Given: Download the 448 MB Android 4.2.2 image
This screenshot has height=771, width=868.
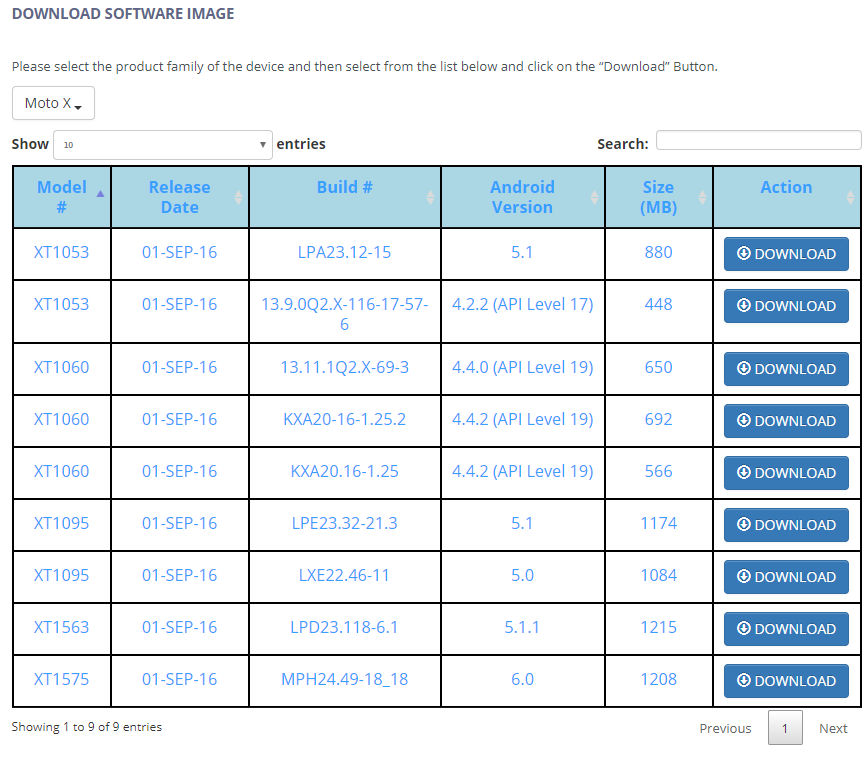Looking at the screenshot, I should (786, 306).
